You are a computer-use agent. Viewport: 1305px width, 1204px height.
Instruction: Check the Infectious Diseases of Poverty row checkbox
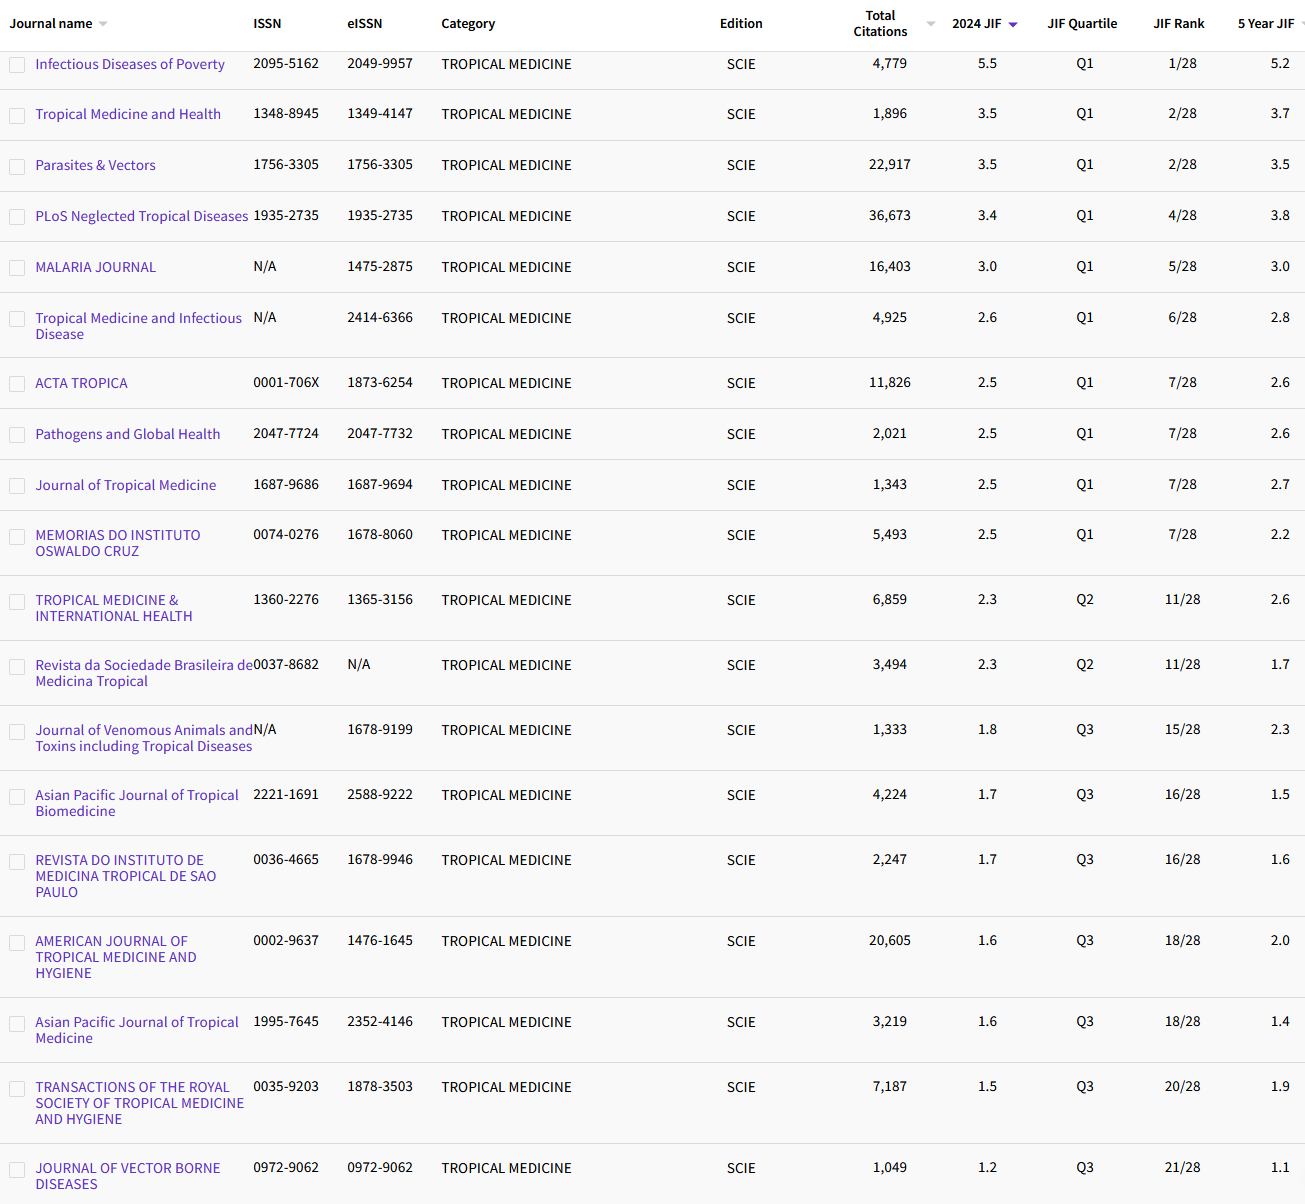coord(16,64)
